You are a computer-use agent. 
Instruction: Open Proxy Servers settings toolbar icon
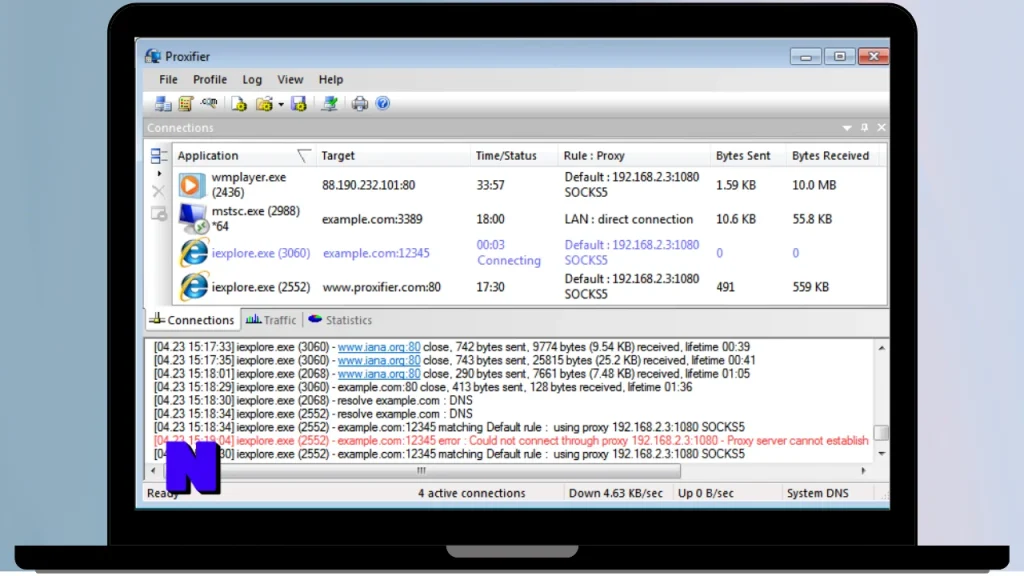click(163, 104)
